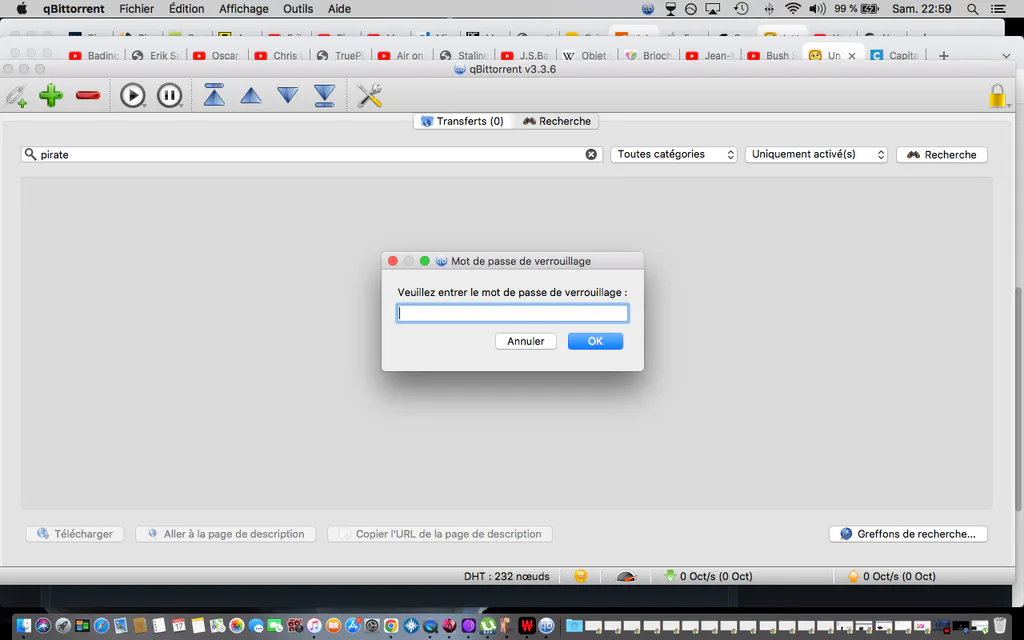Open the Édition menu
Screen dimensions: 1024x640
point(186,9)
